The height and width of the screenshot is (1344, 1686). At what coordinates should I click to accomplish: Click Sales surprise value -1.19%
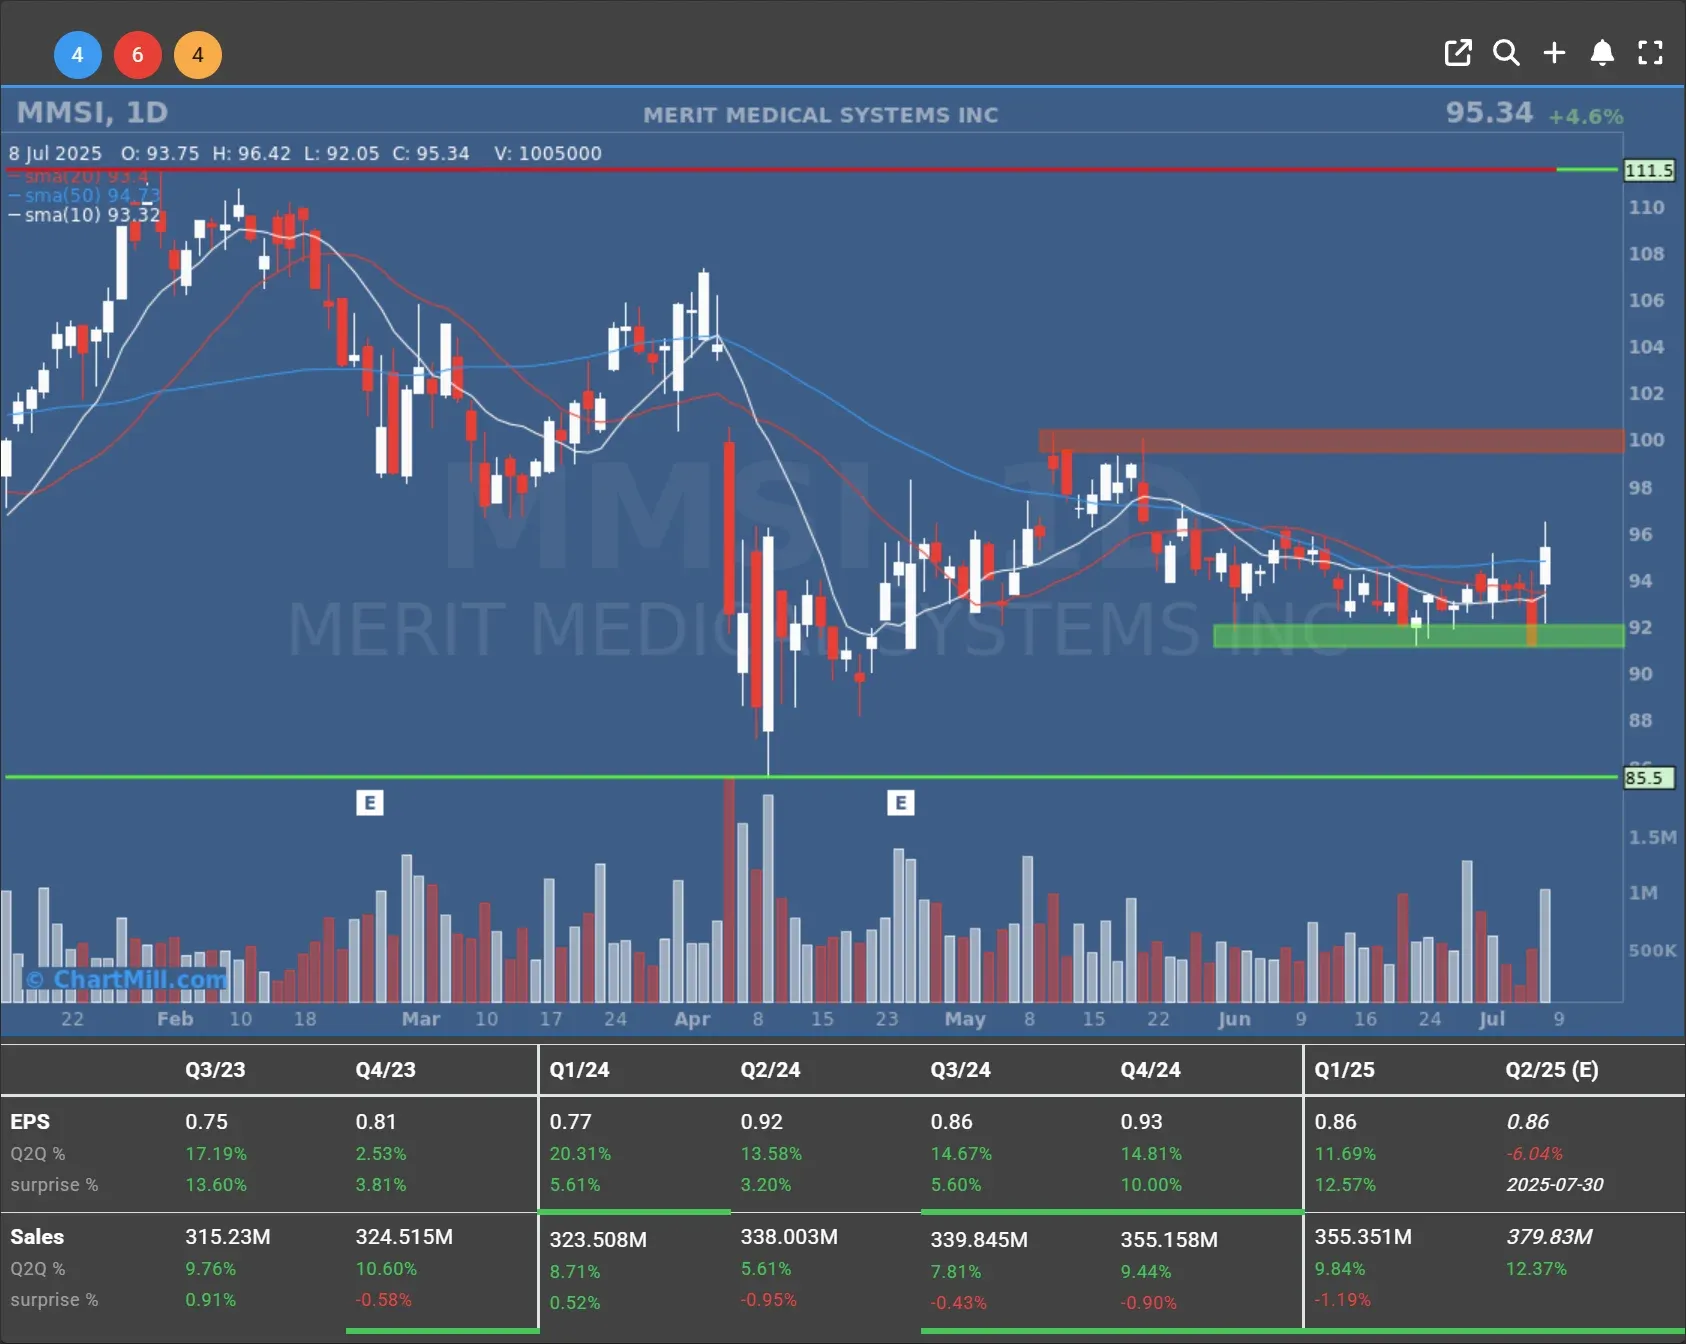(x=1342, y=1299)
